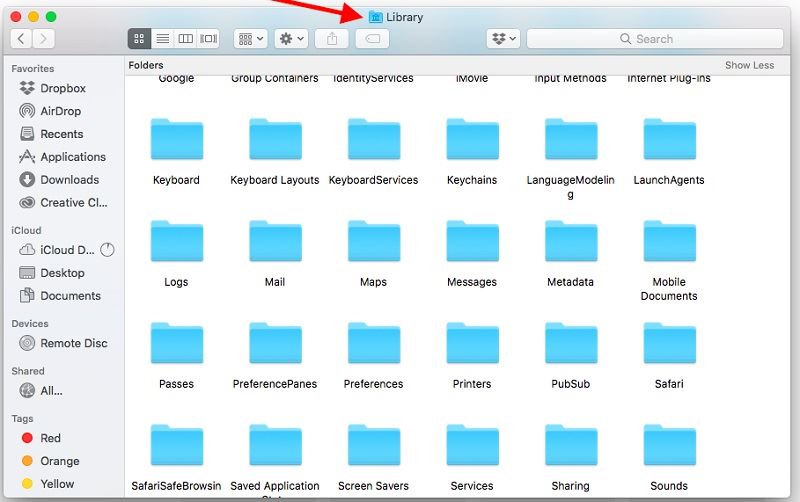
Task: Select the Safari folder
Action: coord(669,343)
